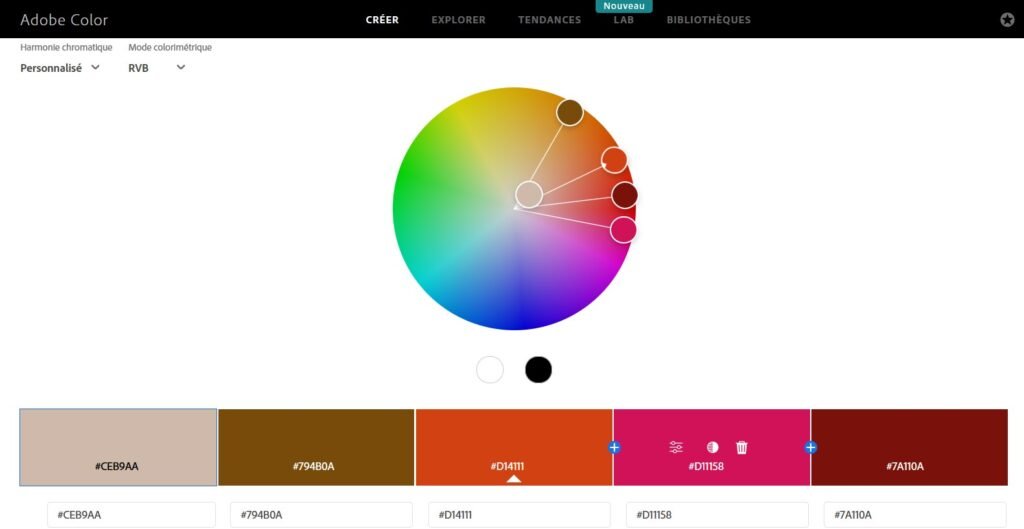Open color sliders on pink swatch
Image resolution: width=1024 pixels, height=529 pixels.
(x=676, y=447)
